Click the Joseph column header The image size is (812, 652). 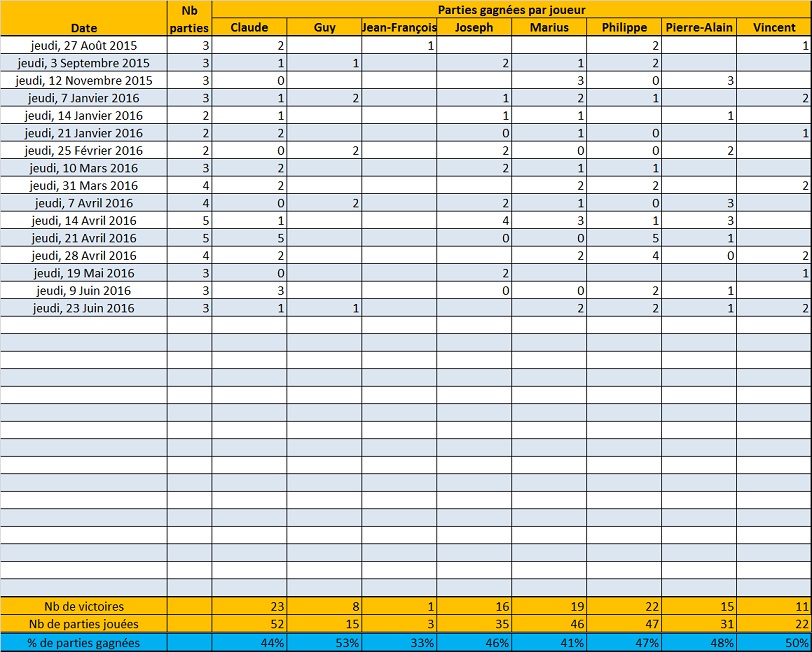point(474,27)
